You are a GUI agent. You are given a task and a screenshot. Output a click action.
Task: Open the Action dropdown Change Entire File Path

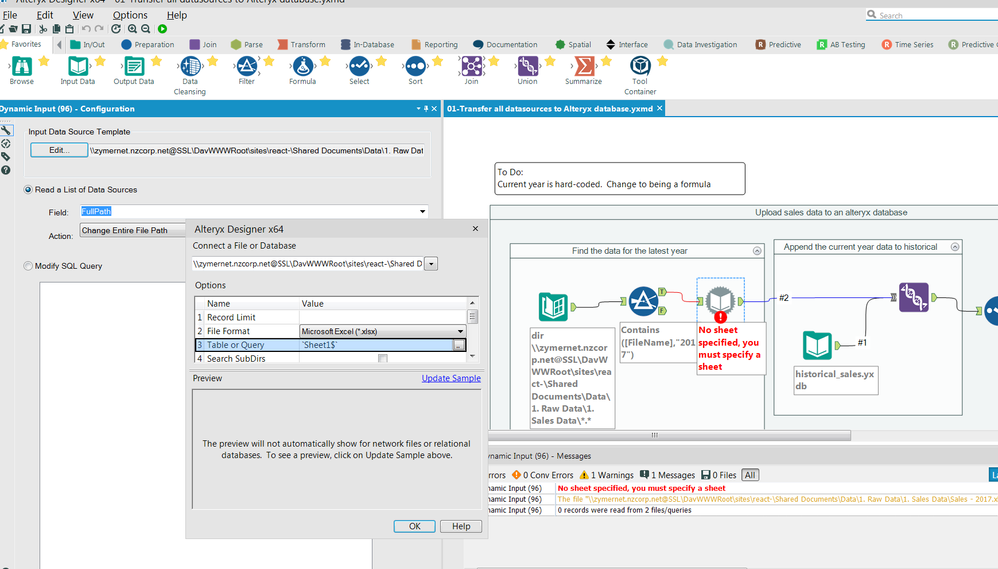(132, 230)
